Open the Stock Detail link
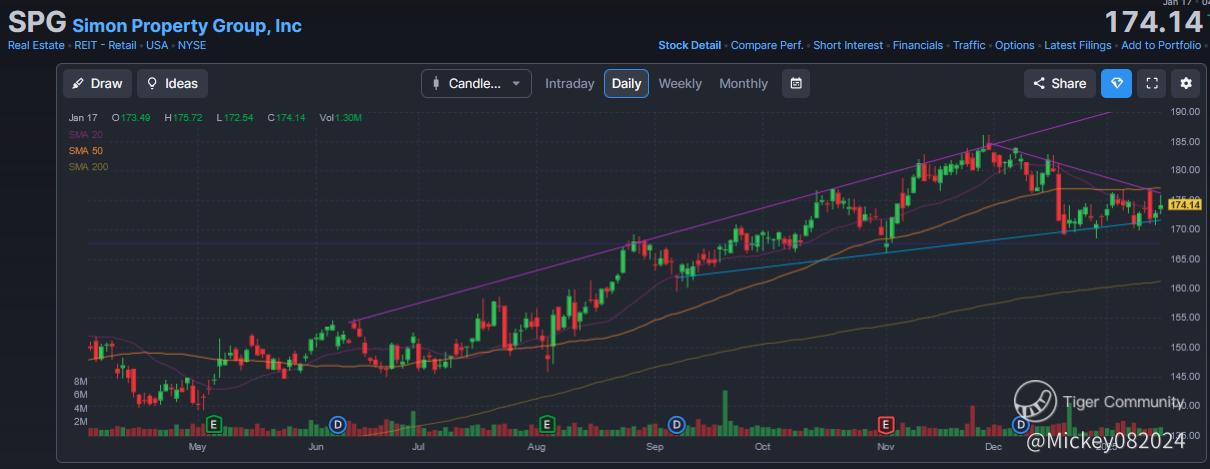The height and width of the screenshot is (469, 1210). [689, 45]
